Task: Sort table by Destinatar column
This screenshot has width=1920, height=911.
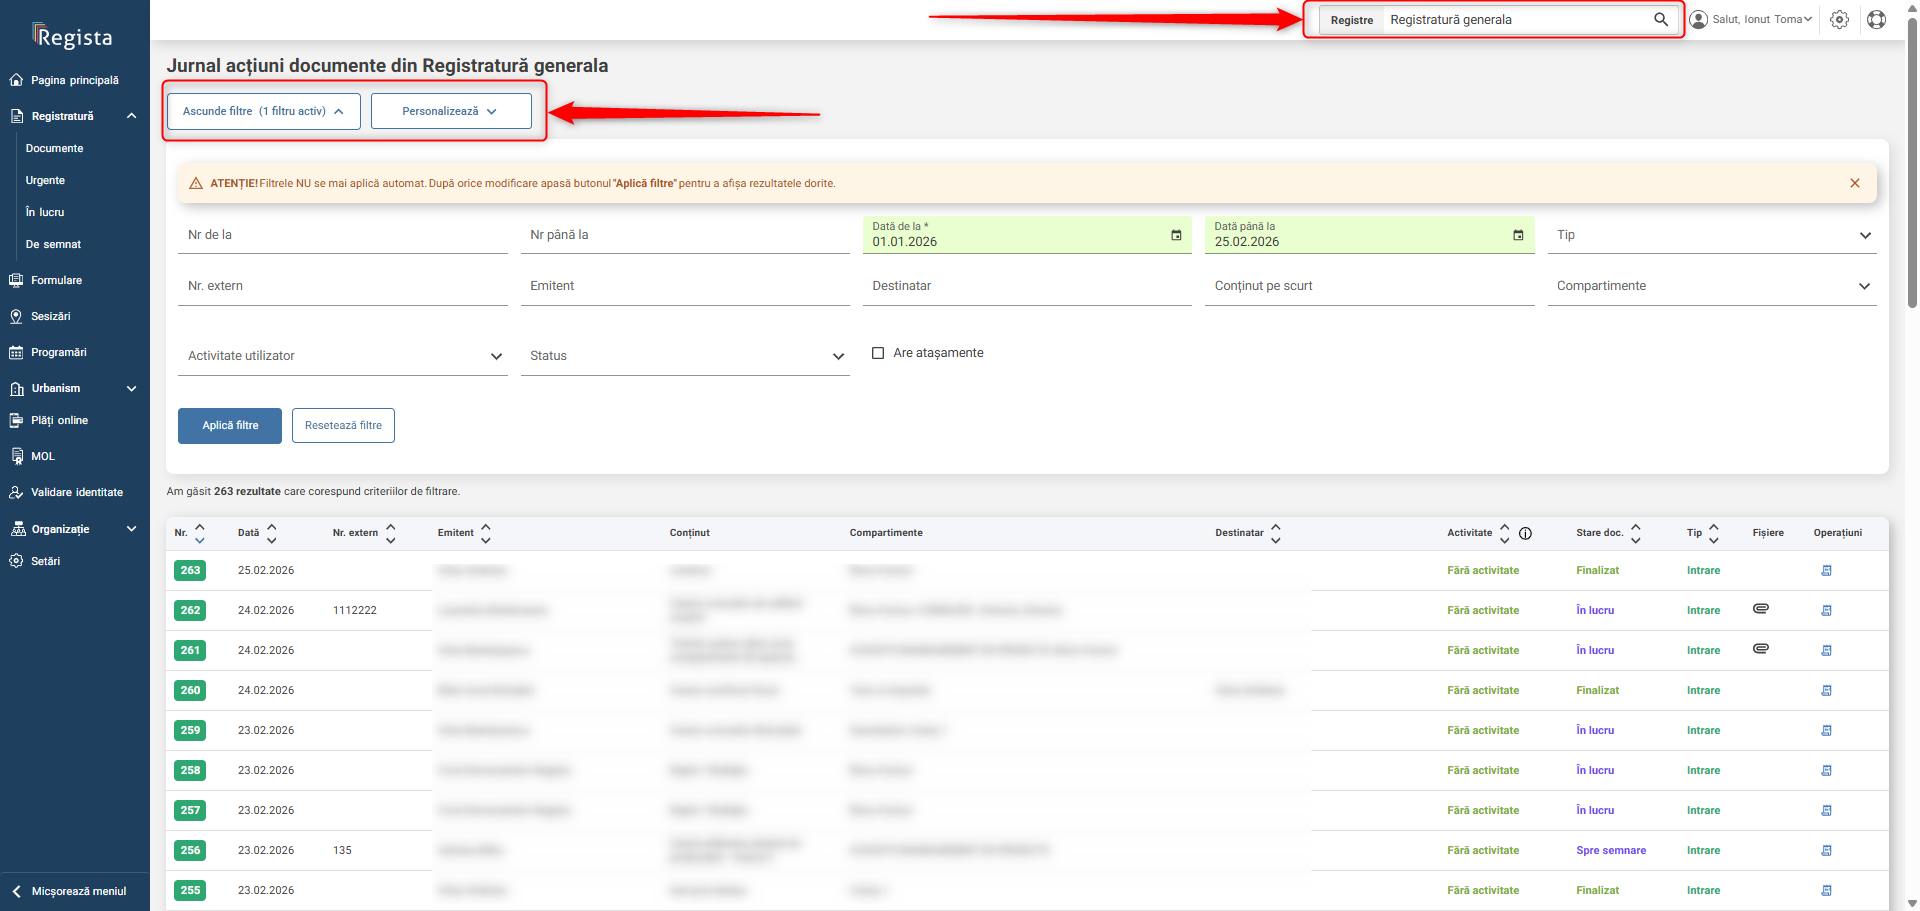Action: (1276, 533)
